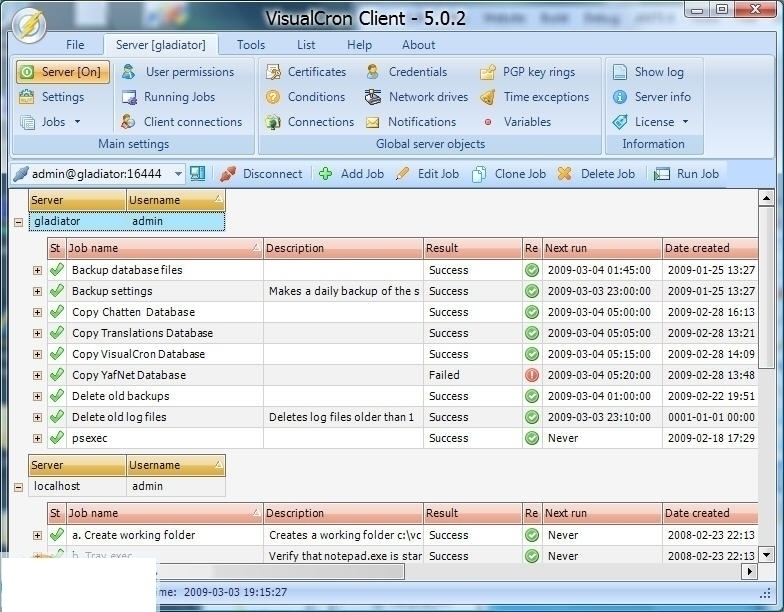The width and height of the screenshot is (784, 612).
Task: Open Settings in Main settings group
Action: click(52, 97)
